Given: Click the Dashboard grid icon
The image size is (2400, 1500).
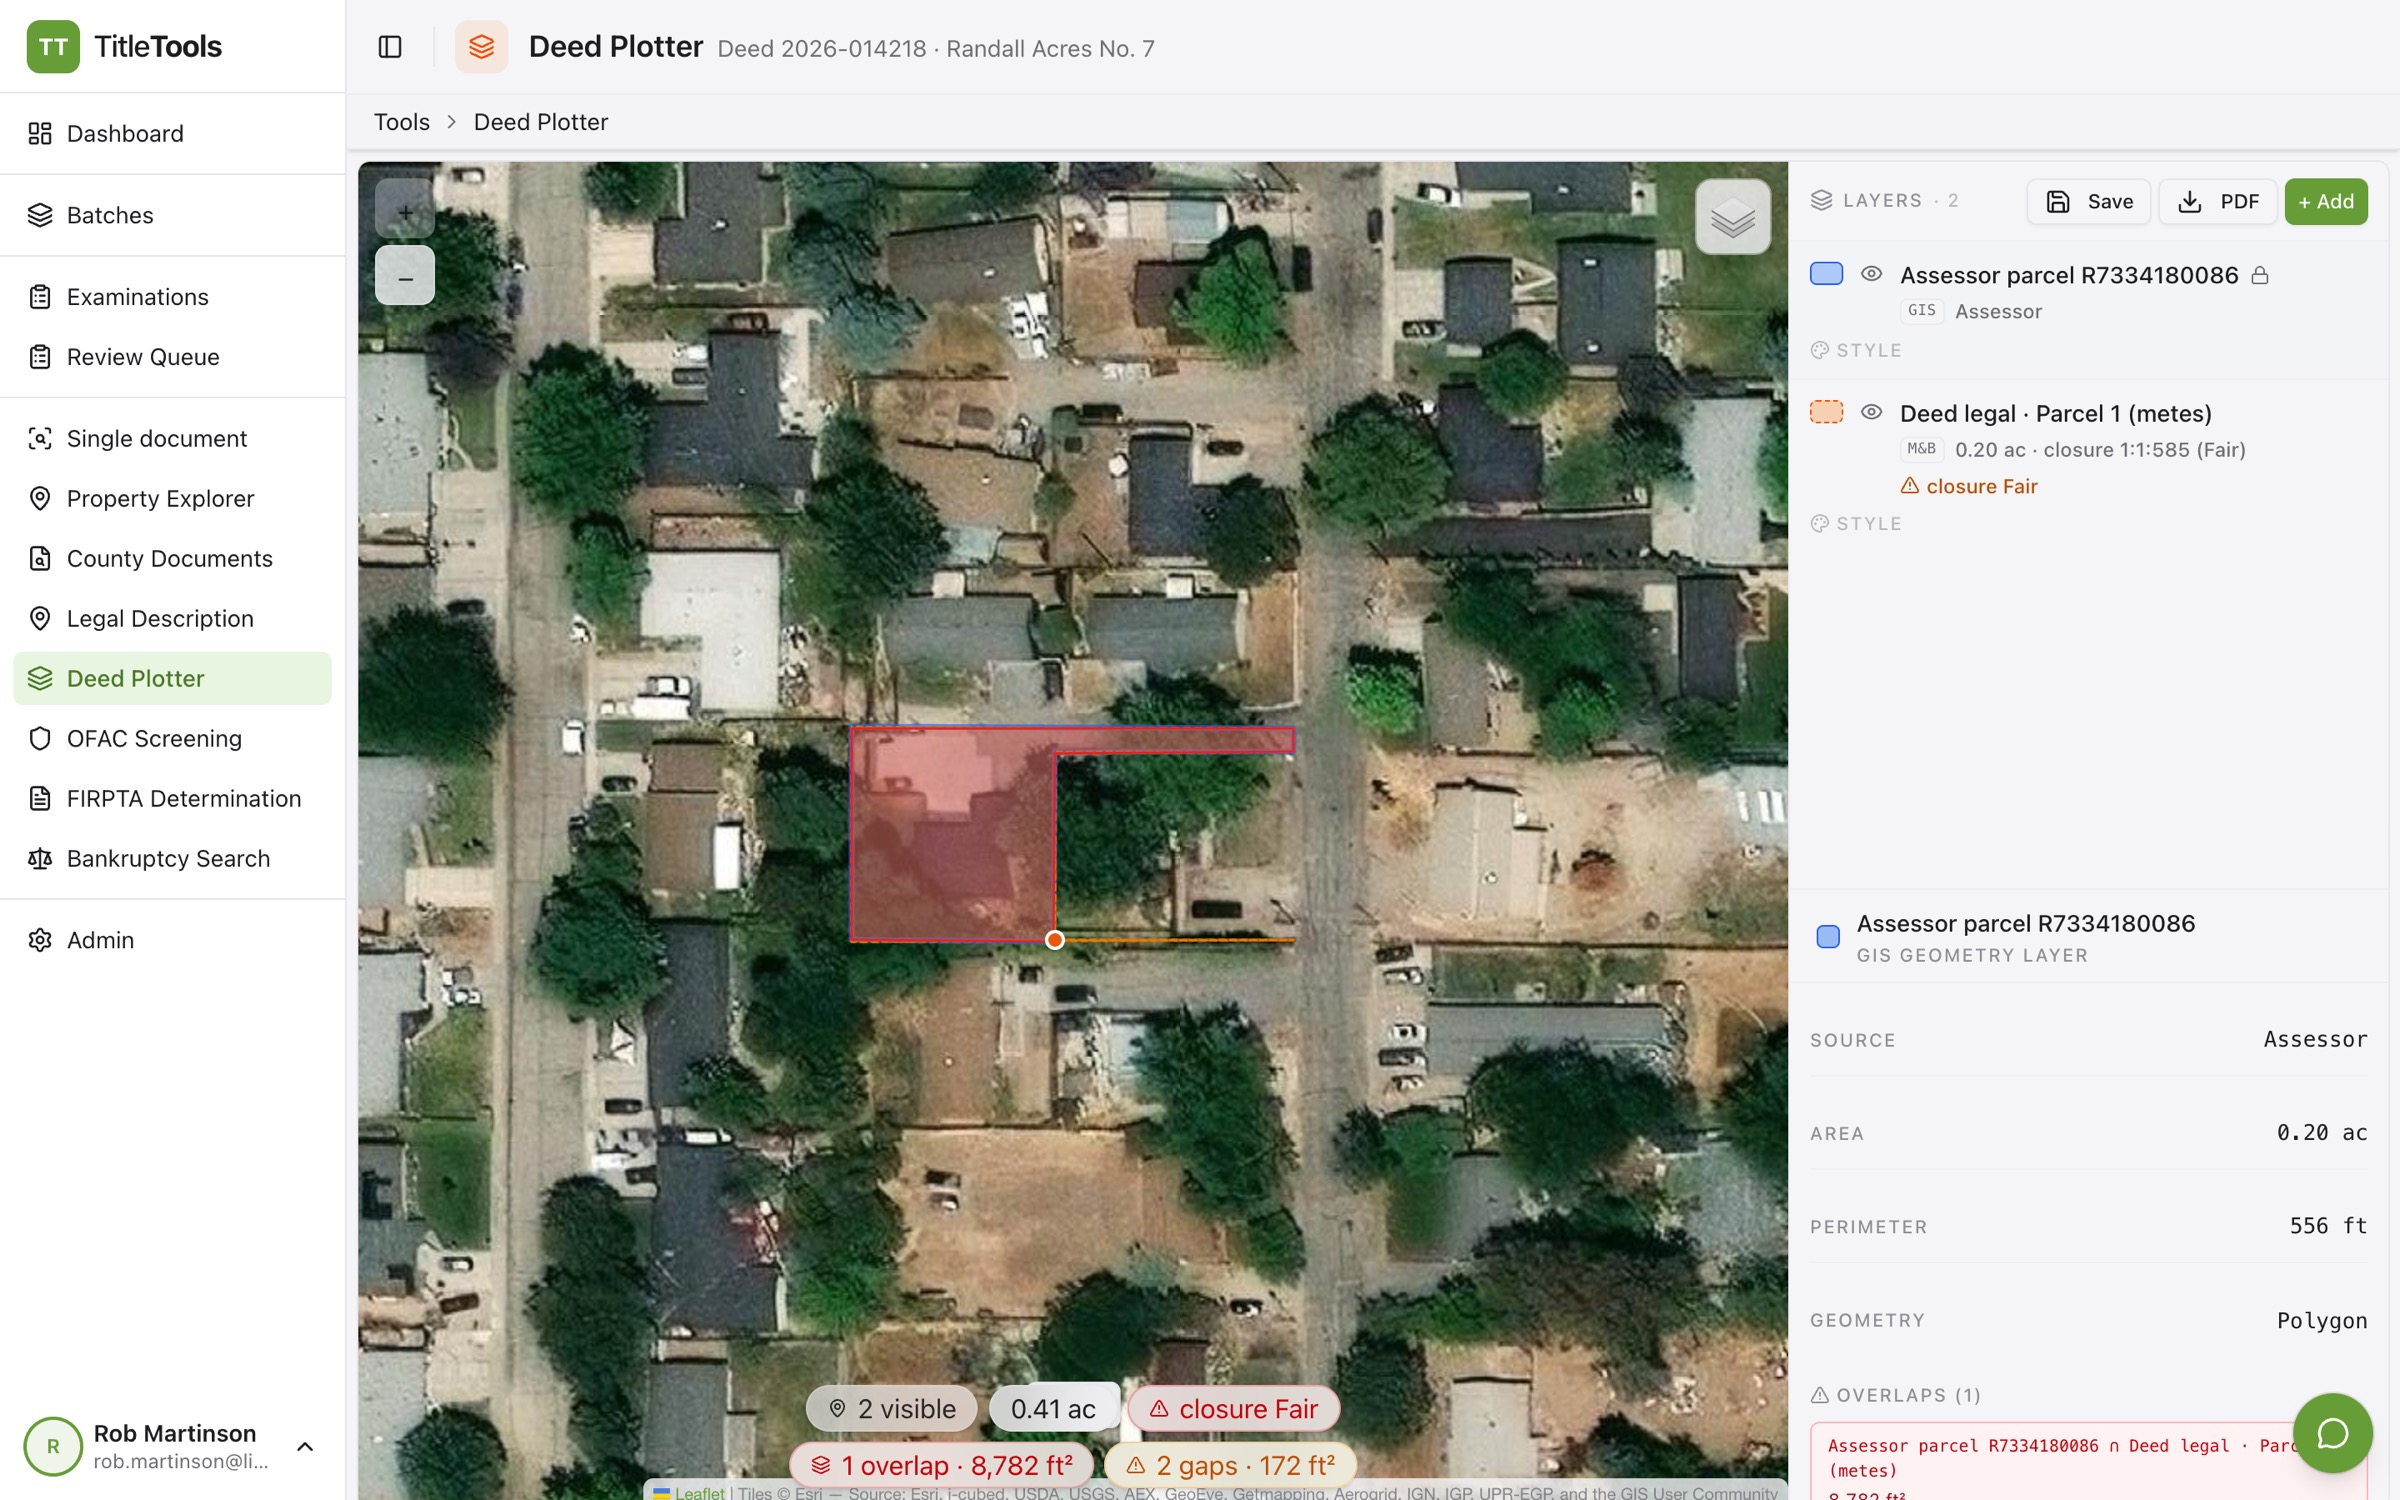Looking at the screenshot, I should (x=40, y=134).
